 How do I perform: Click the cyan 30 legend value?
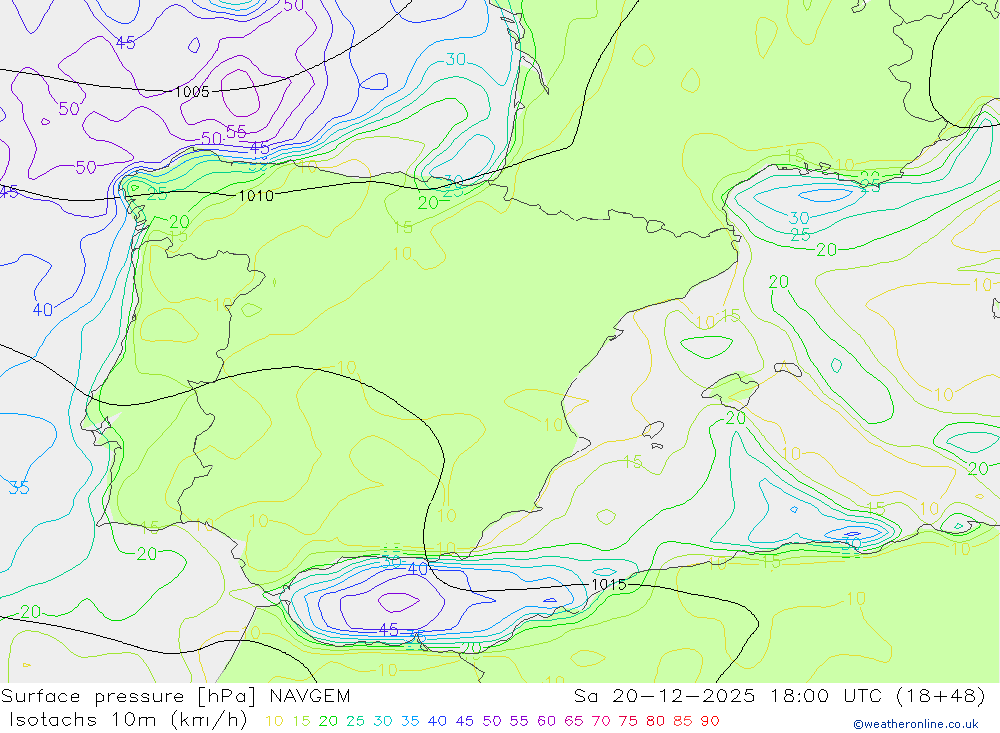click(383, 722)
